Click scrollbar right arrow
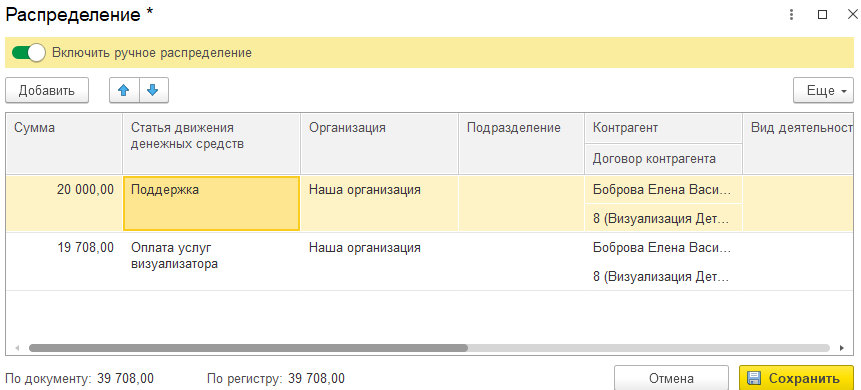The width and height of the screenshot is (861, 390). coord(841,348)
